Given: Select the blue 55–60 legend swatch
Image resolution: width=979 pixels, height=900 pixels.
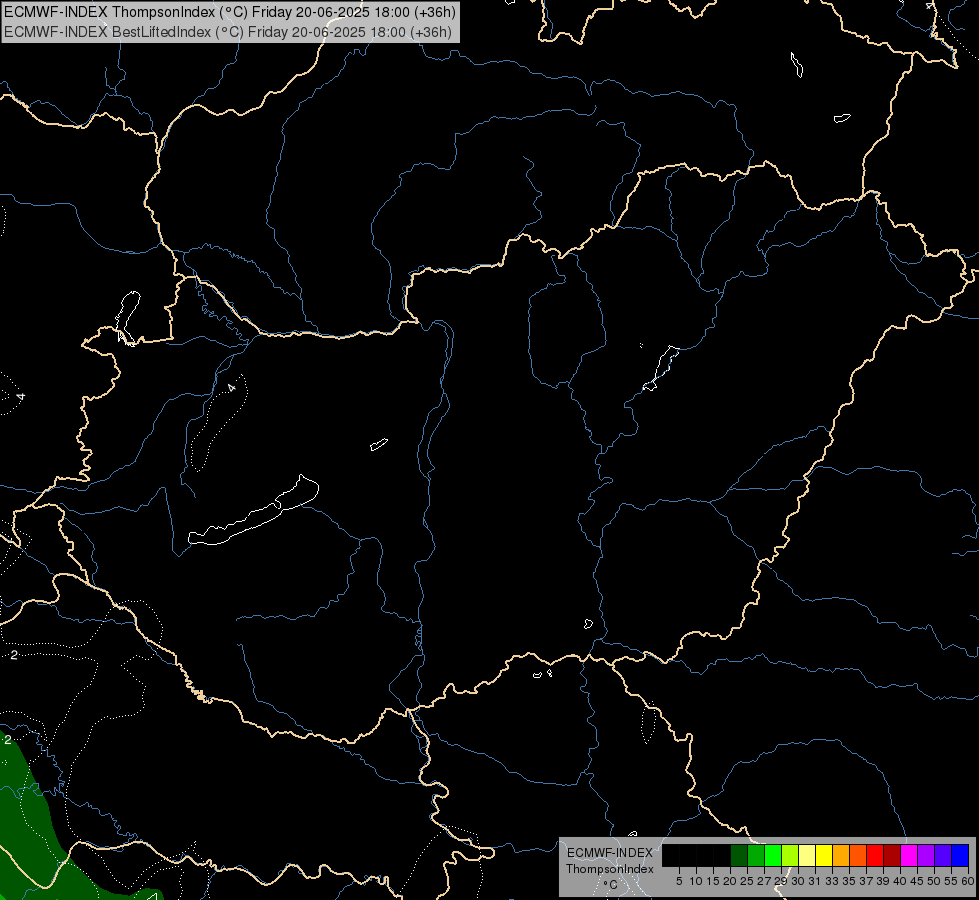Looking at the screenshot, I should point(960,855).
